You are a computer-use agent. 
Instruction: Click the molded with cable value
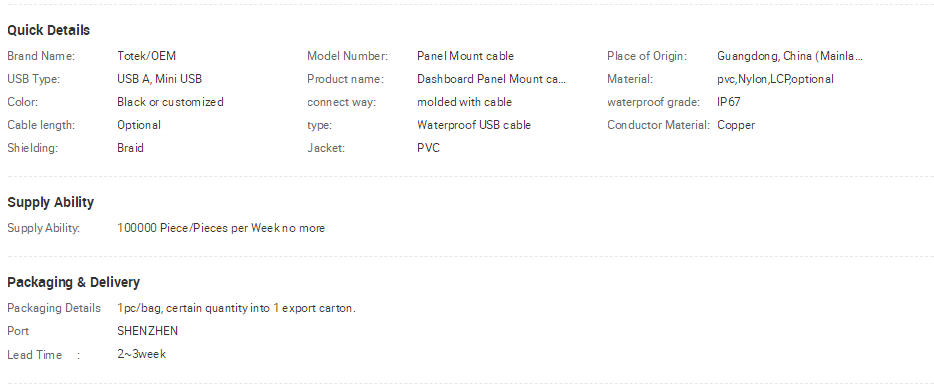coord(465,102)
